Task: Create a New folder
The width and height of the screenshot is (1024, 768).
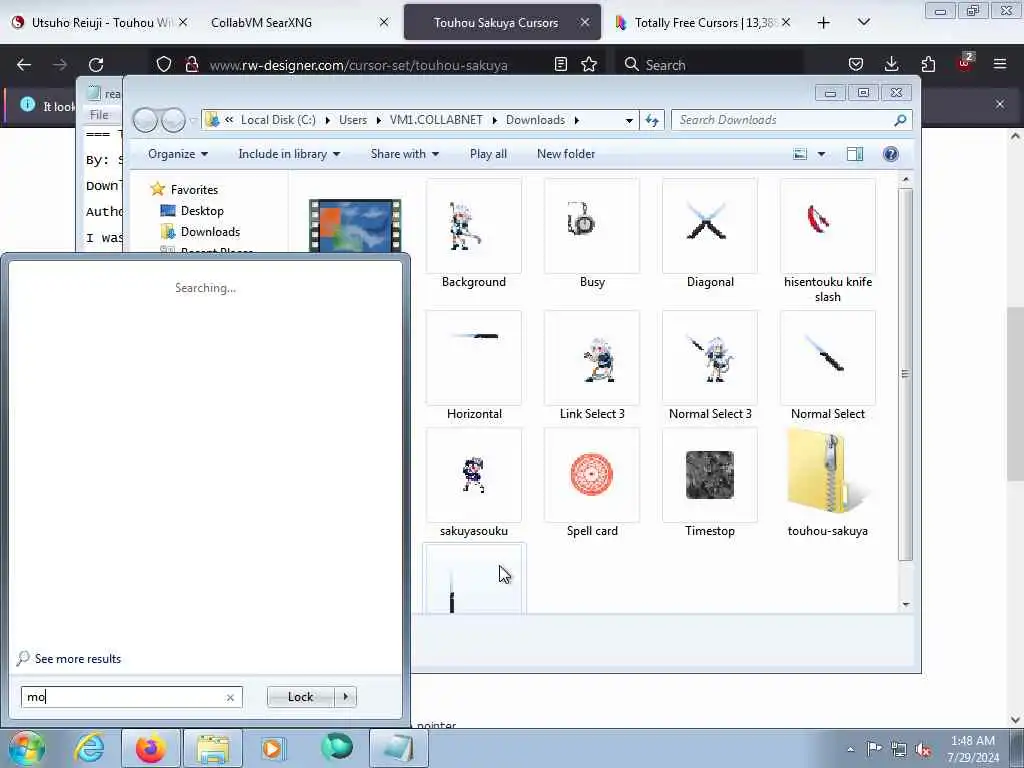Action: point(566,154)
